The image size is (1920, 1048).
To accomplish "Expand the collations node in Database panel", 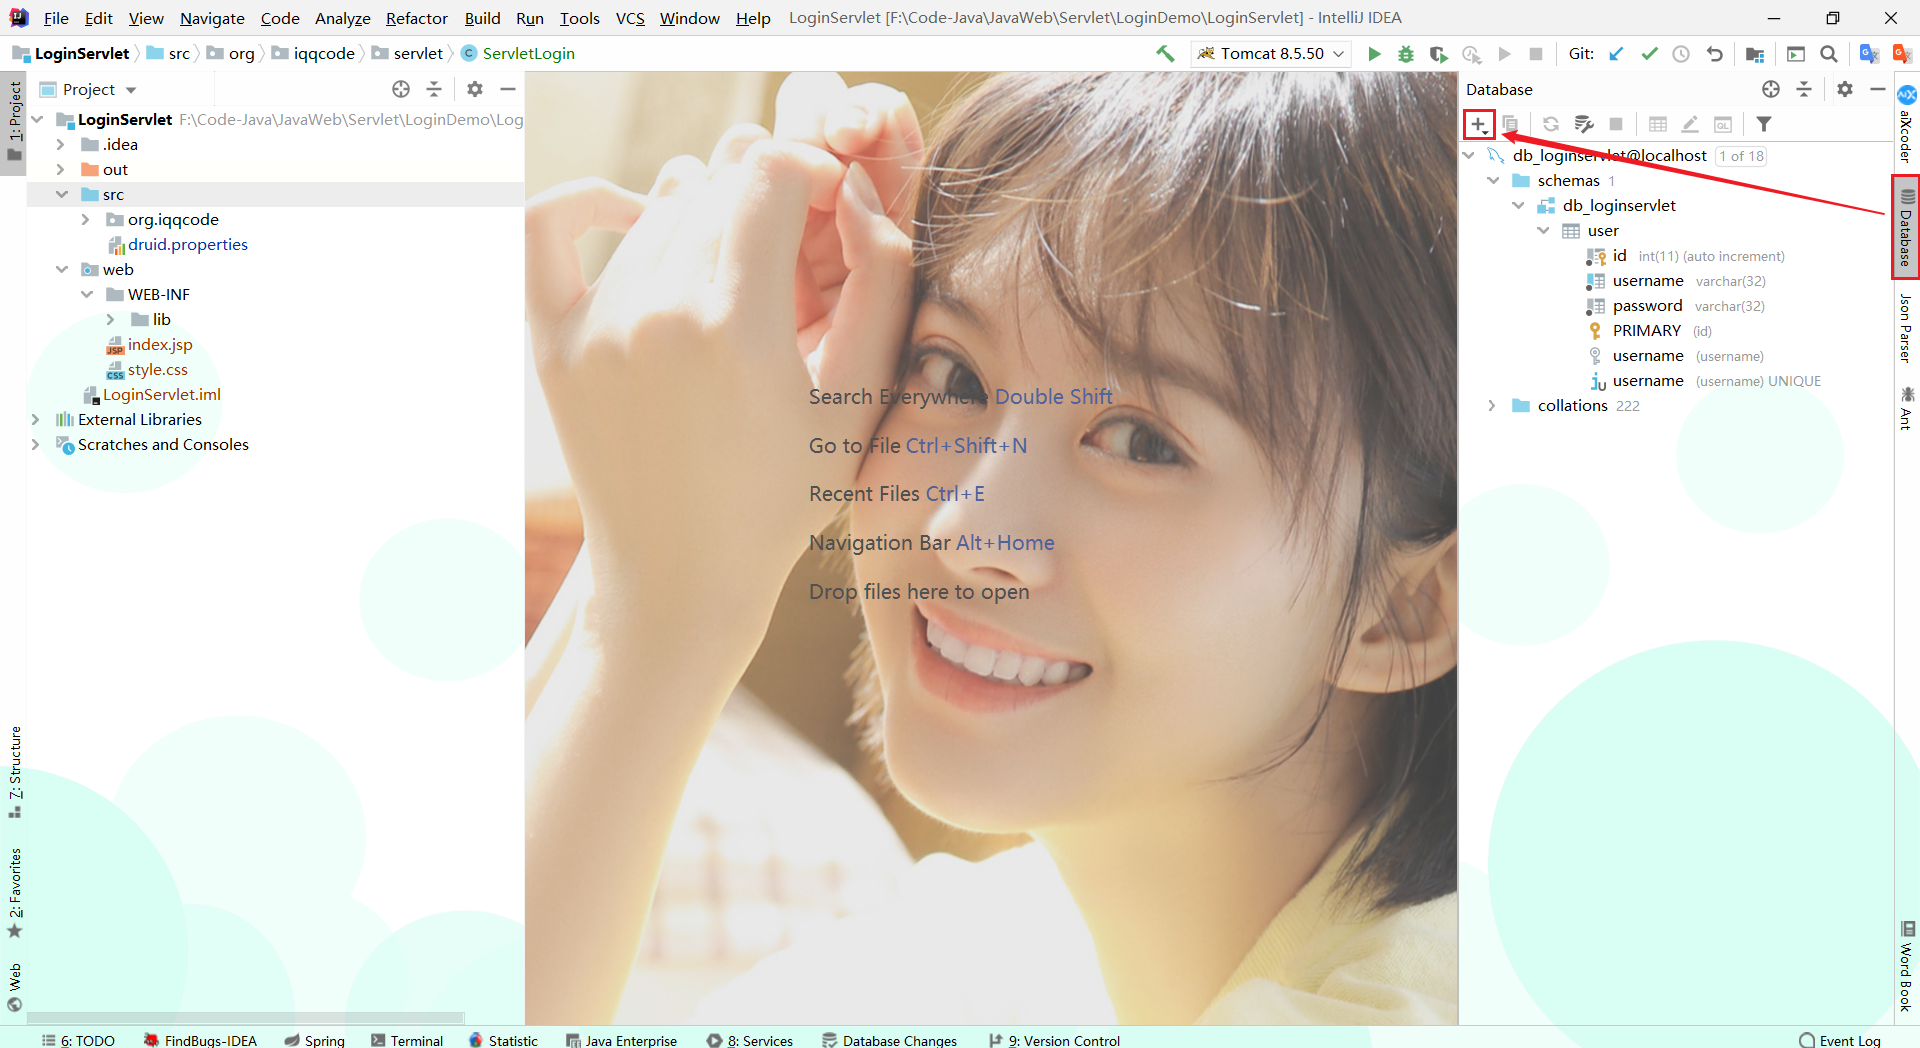I will (x=1491, y=405).
